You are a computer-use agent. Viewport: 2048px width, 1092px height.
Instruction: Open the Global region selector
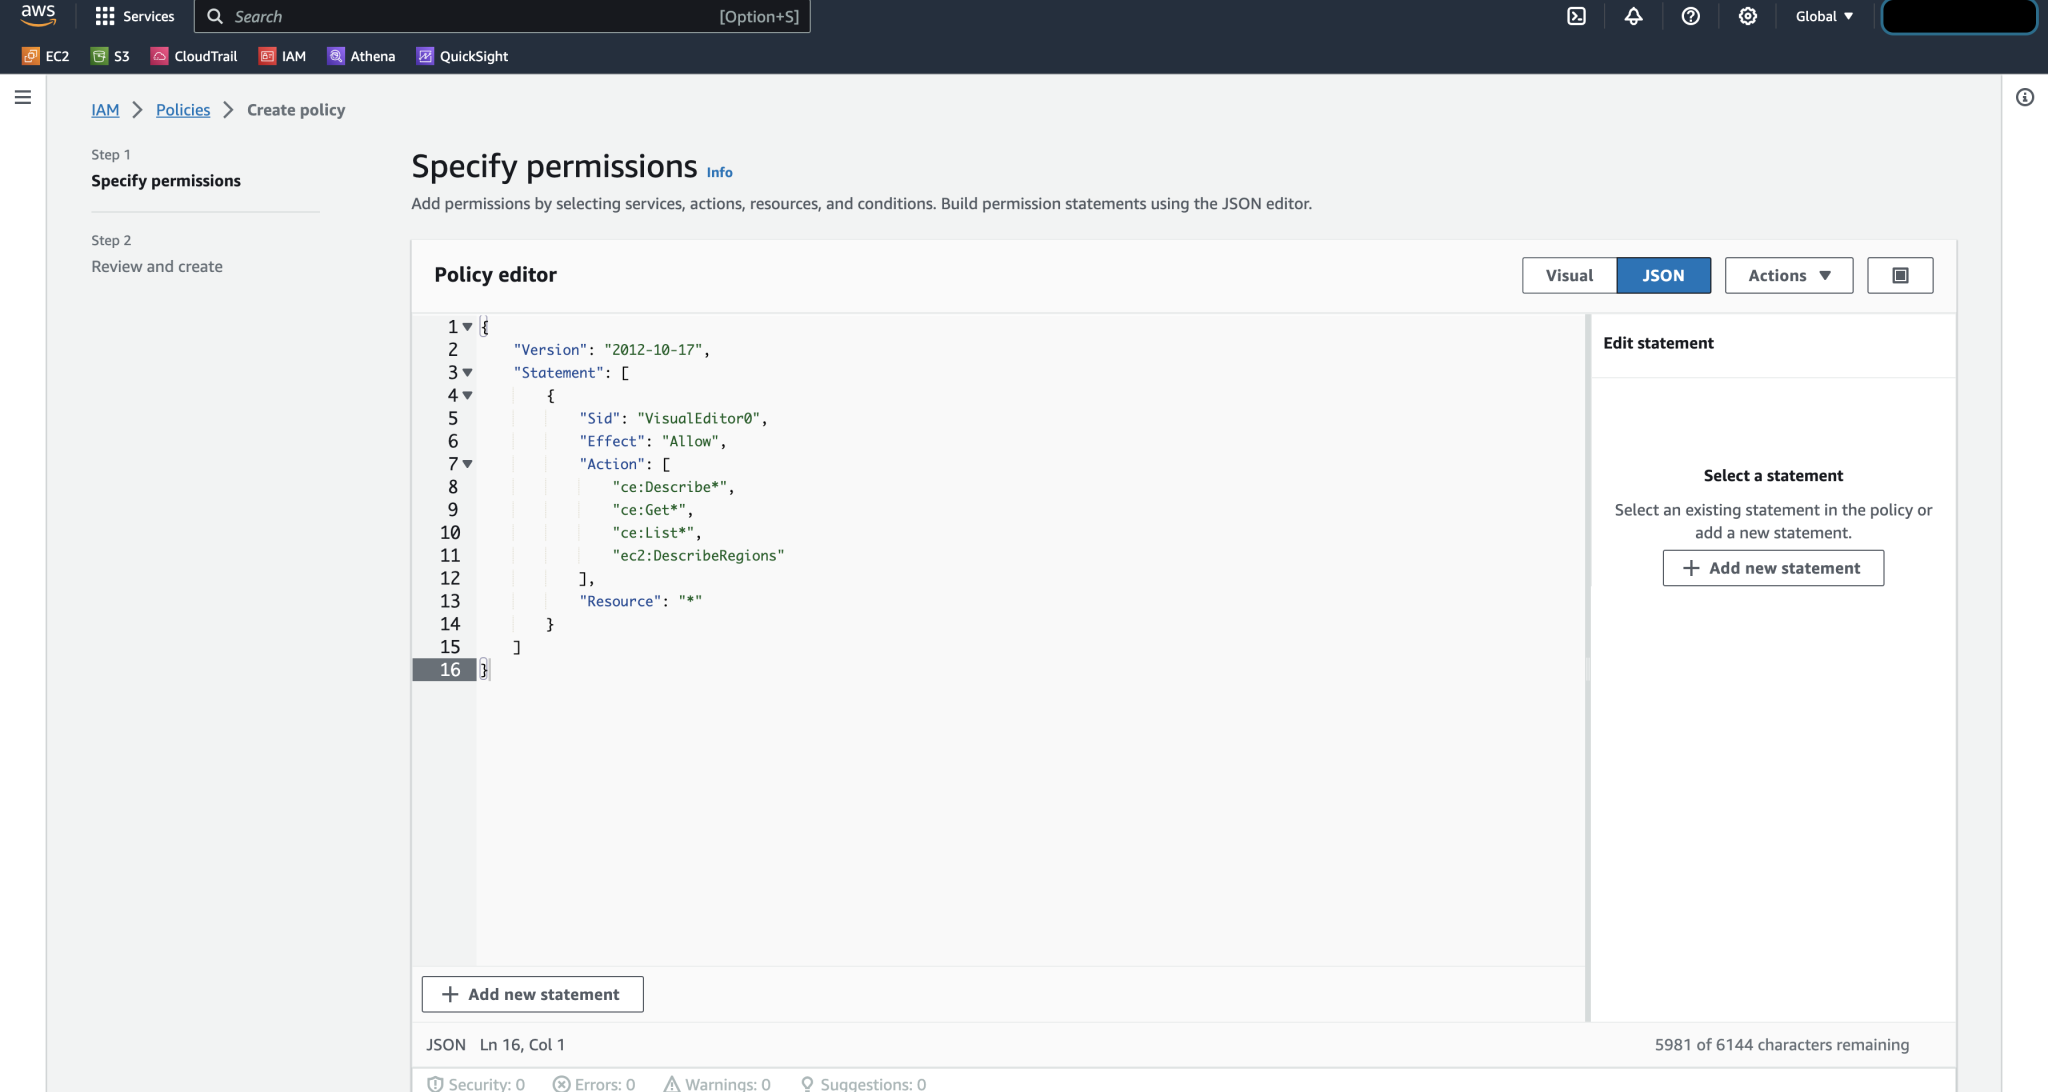click(x=1822, y=16)
